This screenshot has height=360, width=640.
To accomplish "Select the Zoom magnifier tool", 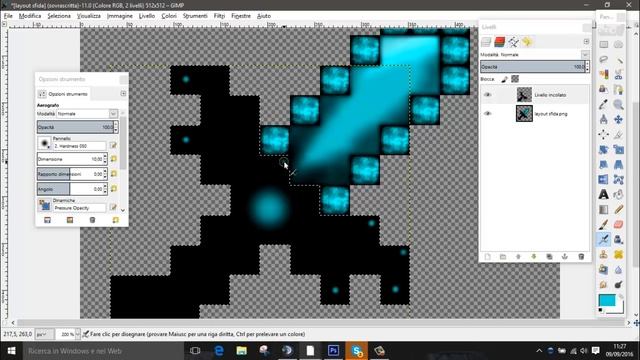I will pos(619,104).
